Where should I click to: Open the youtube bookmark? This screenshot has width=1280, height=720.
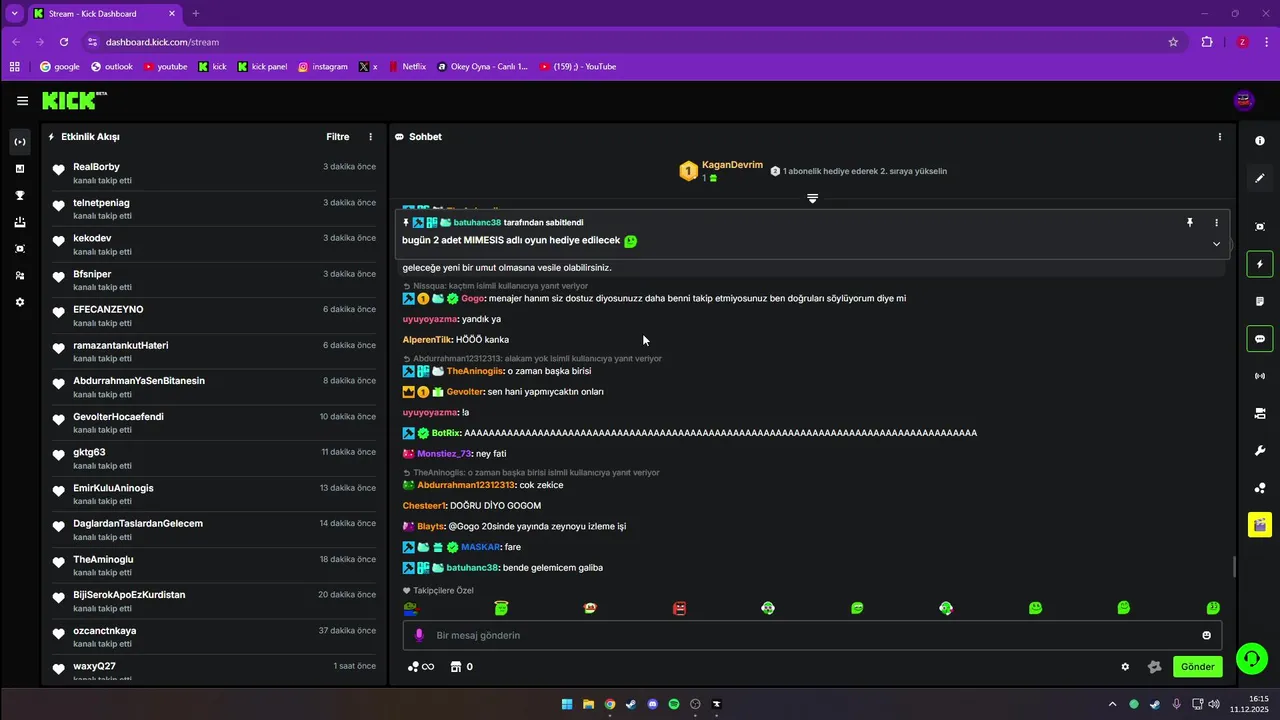[165, 67]
